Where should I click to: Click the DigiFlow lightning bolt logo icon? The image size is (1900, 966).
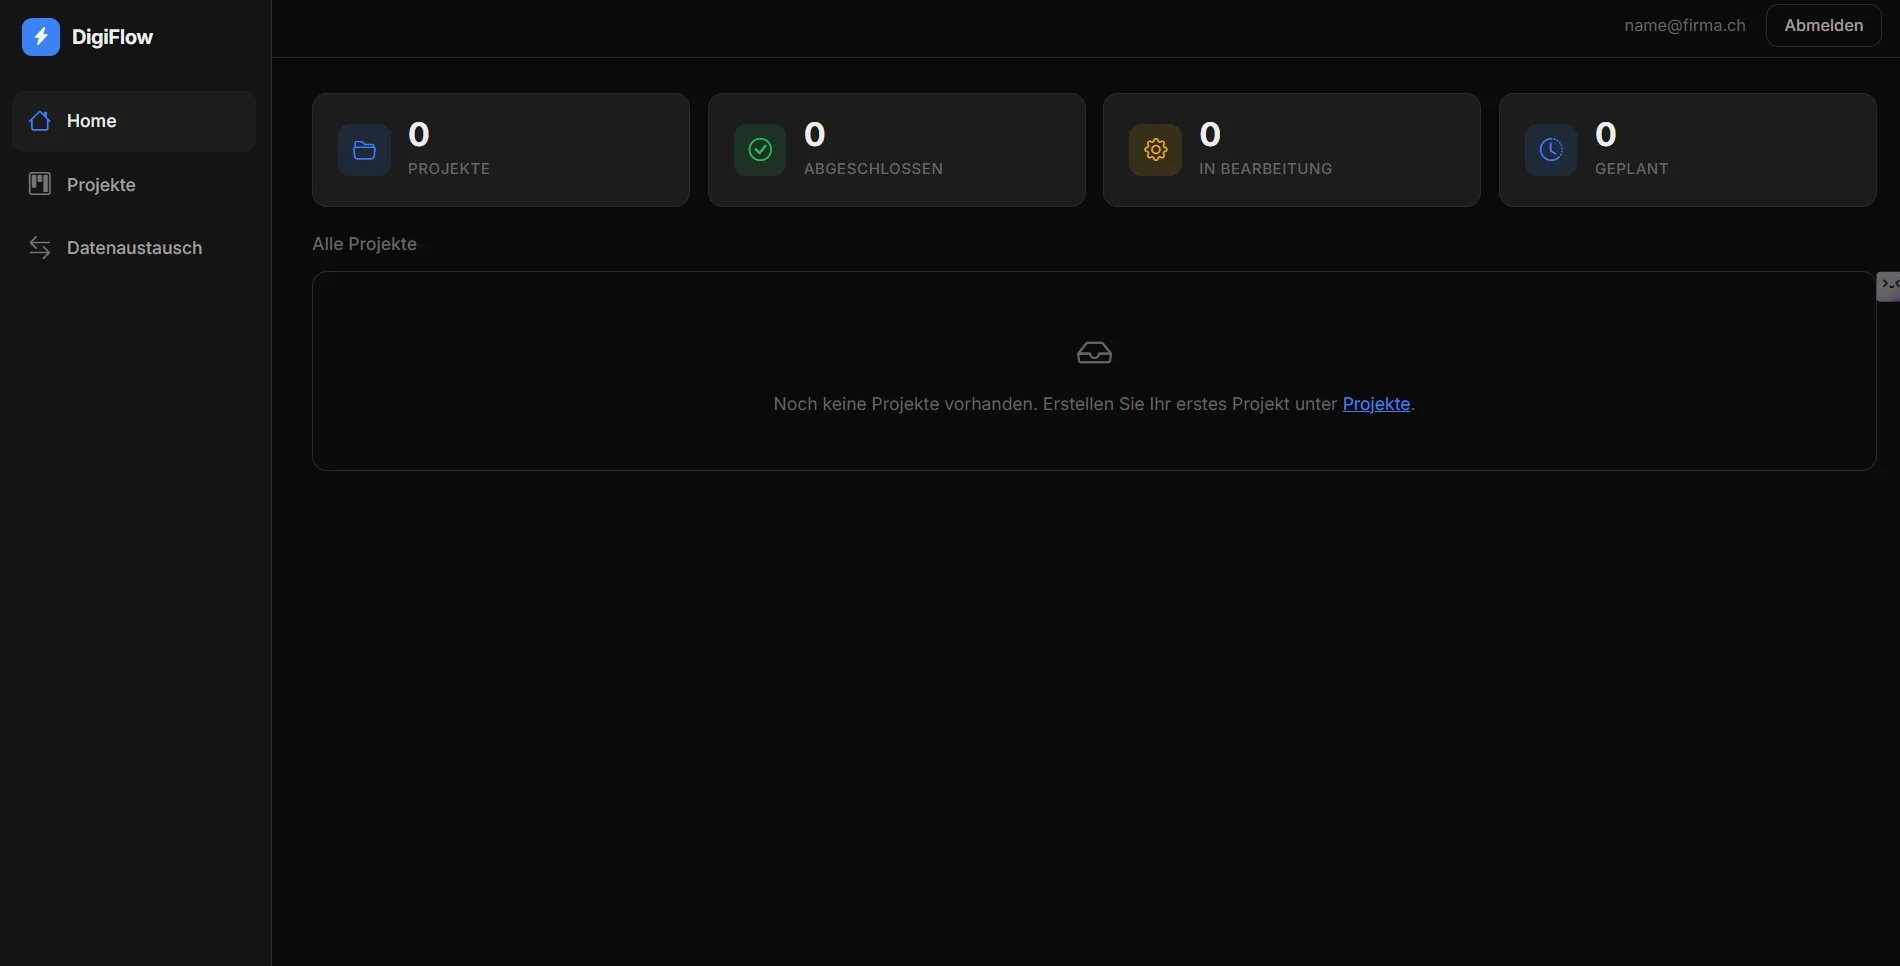tap(41, 37)
